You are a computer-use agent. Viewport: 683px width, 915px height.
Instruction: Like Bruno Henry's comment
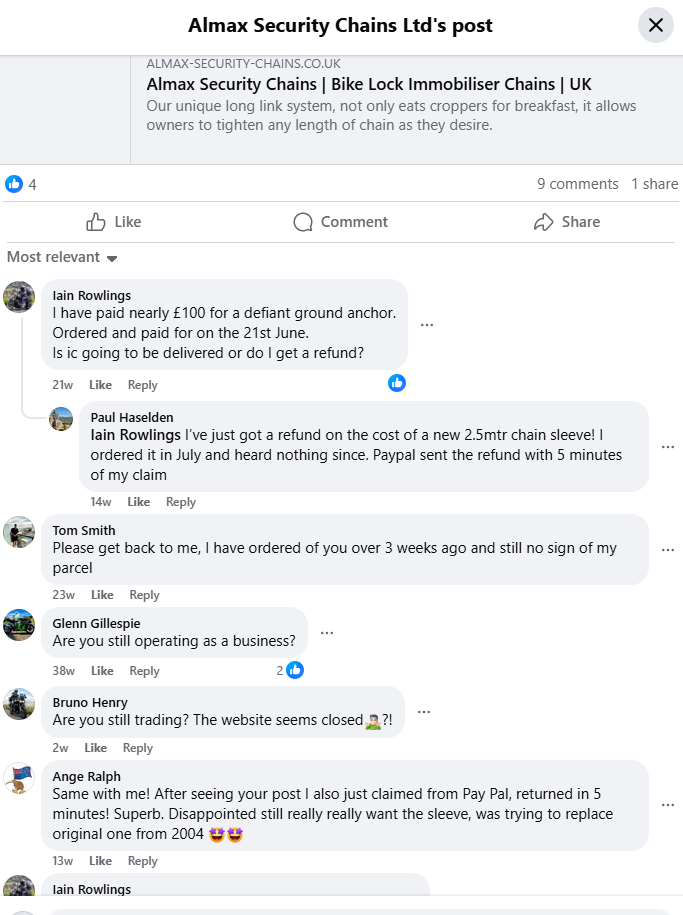(96, 748)
